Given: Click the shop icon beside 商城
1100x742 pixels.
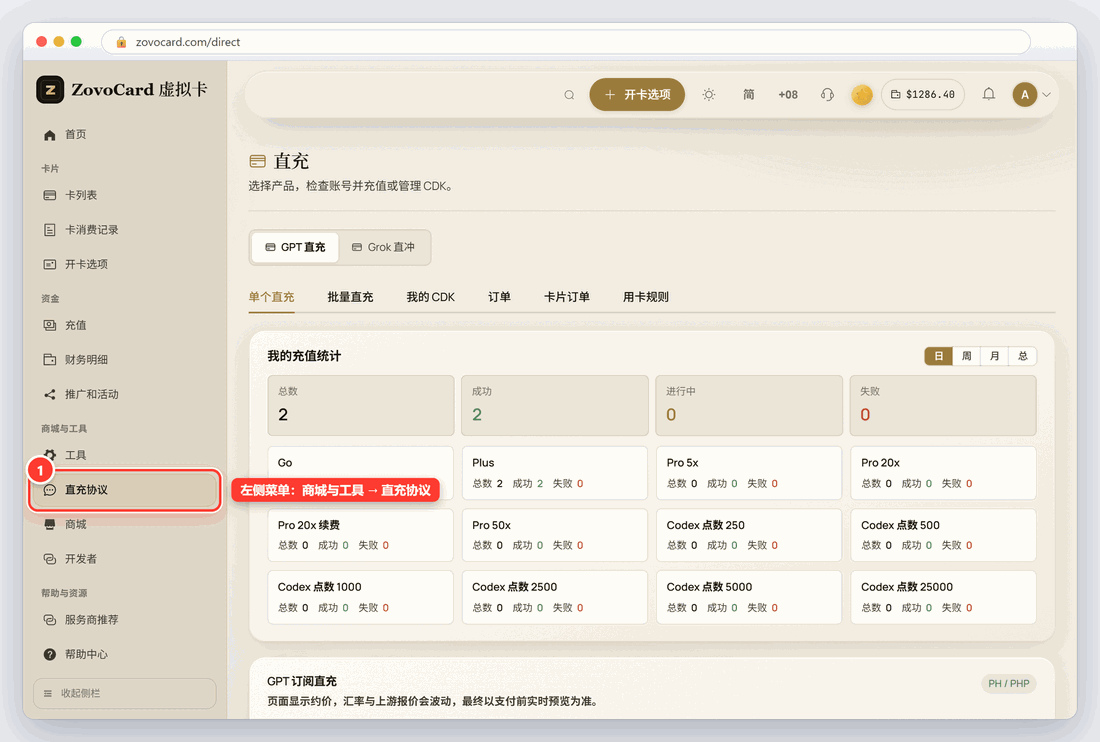Looking at the screenshot, I should coord(50,525).
